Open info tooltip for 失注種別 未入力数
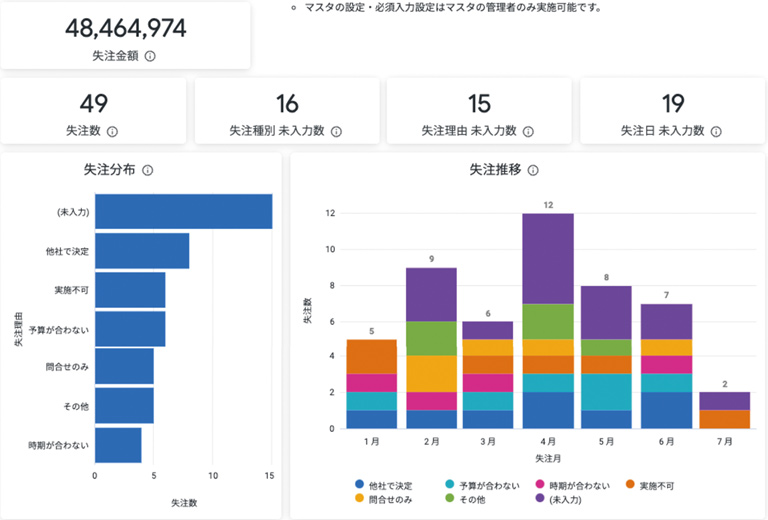 point(336,131)
